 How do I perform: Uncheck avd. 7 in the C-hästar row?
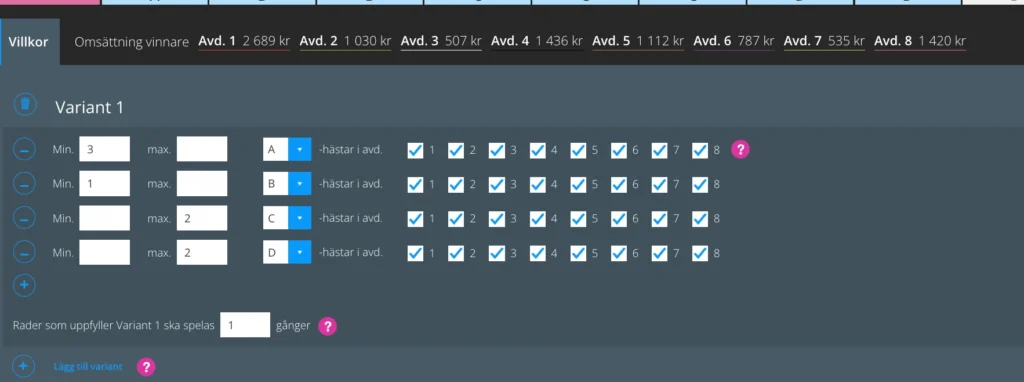659,218
